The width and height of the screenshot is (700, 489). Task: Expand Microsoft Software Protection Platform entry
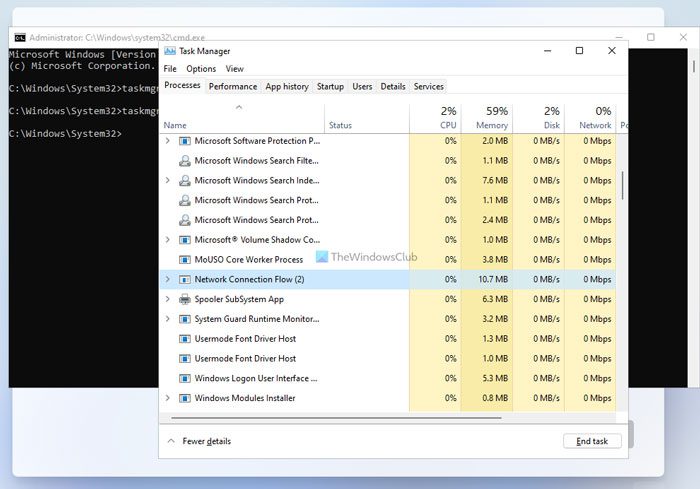[167, 141]
